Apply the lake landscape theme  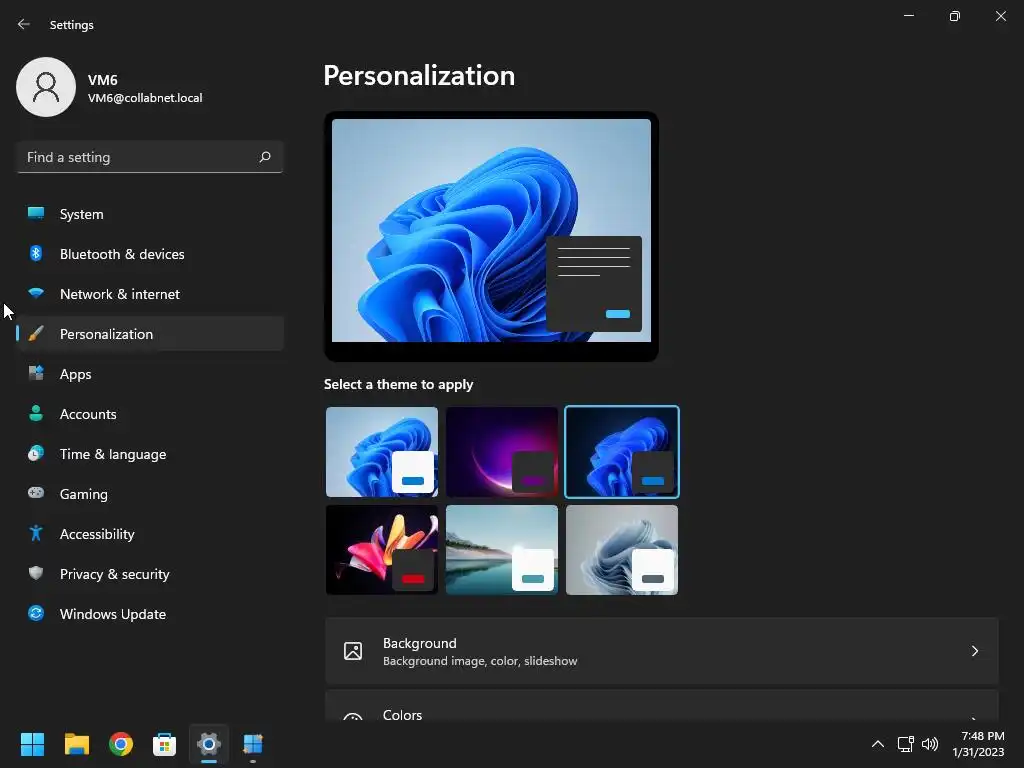[x=502, y=550]
